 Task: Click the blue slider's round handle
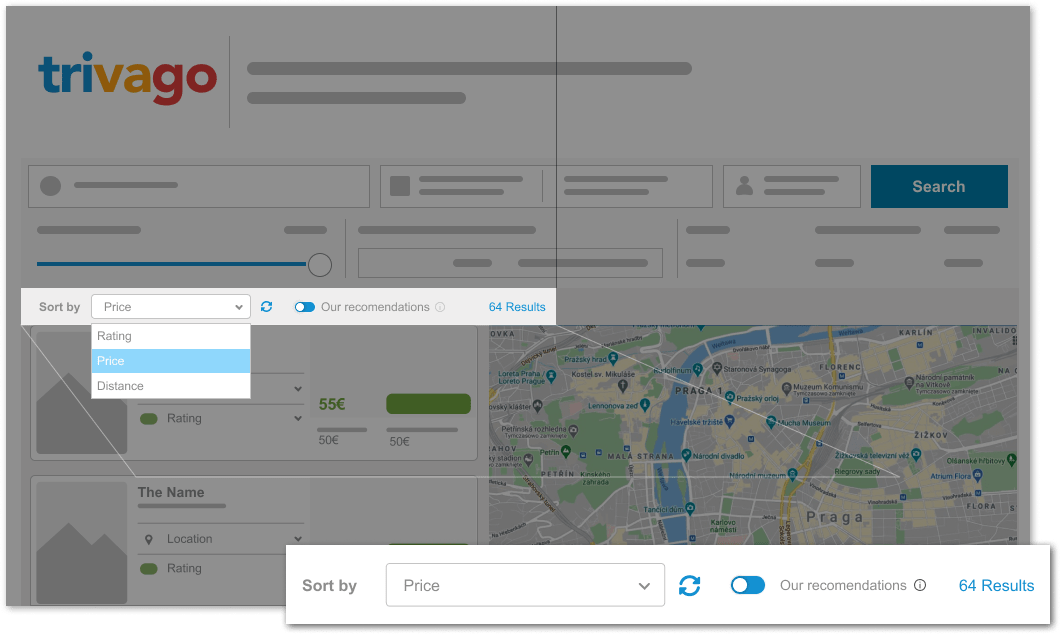[x=320, y=265]
